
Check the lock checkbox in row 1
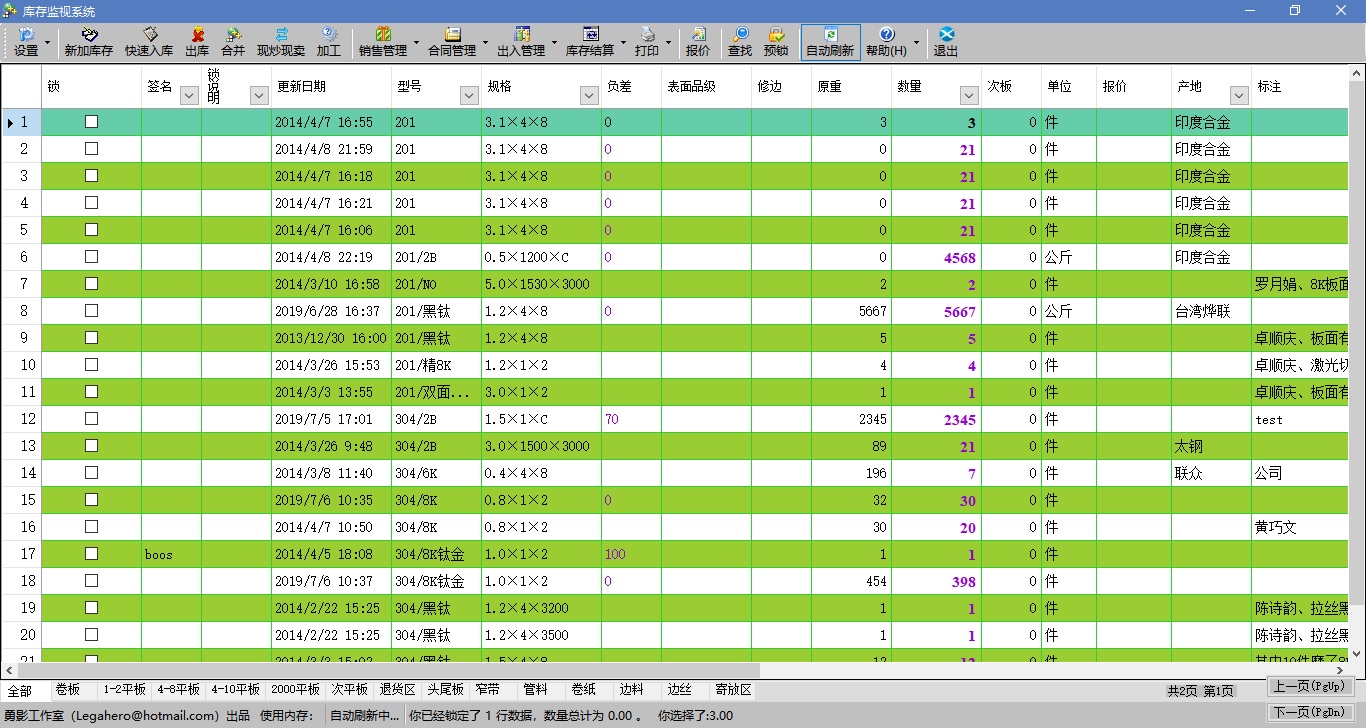pyautogui.click(x=92, y=122)
